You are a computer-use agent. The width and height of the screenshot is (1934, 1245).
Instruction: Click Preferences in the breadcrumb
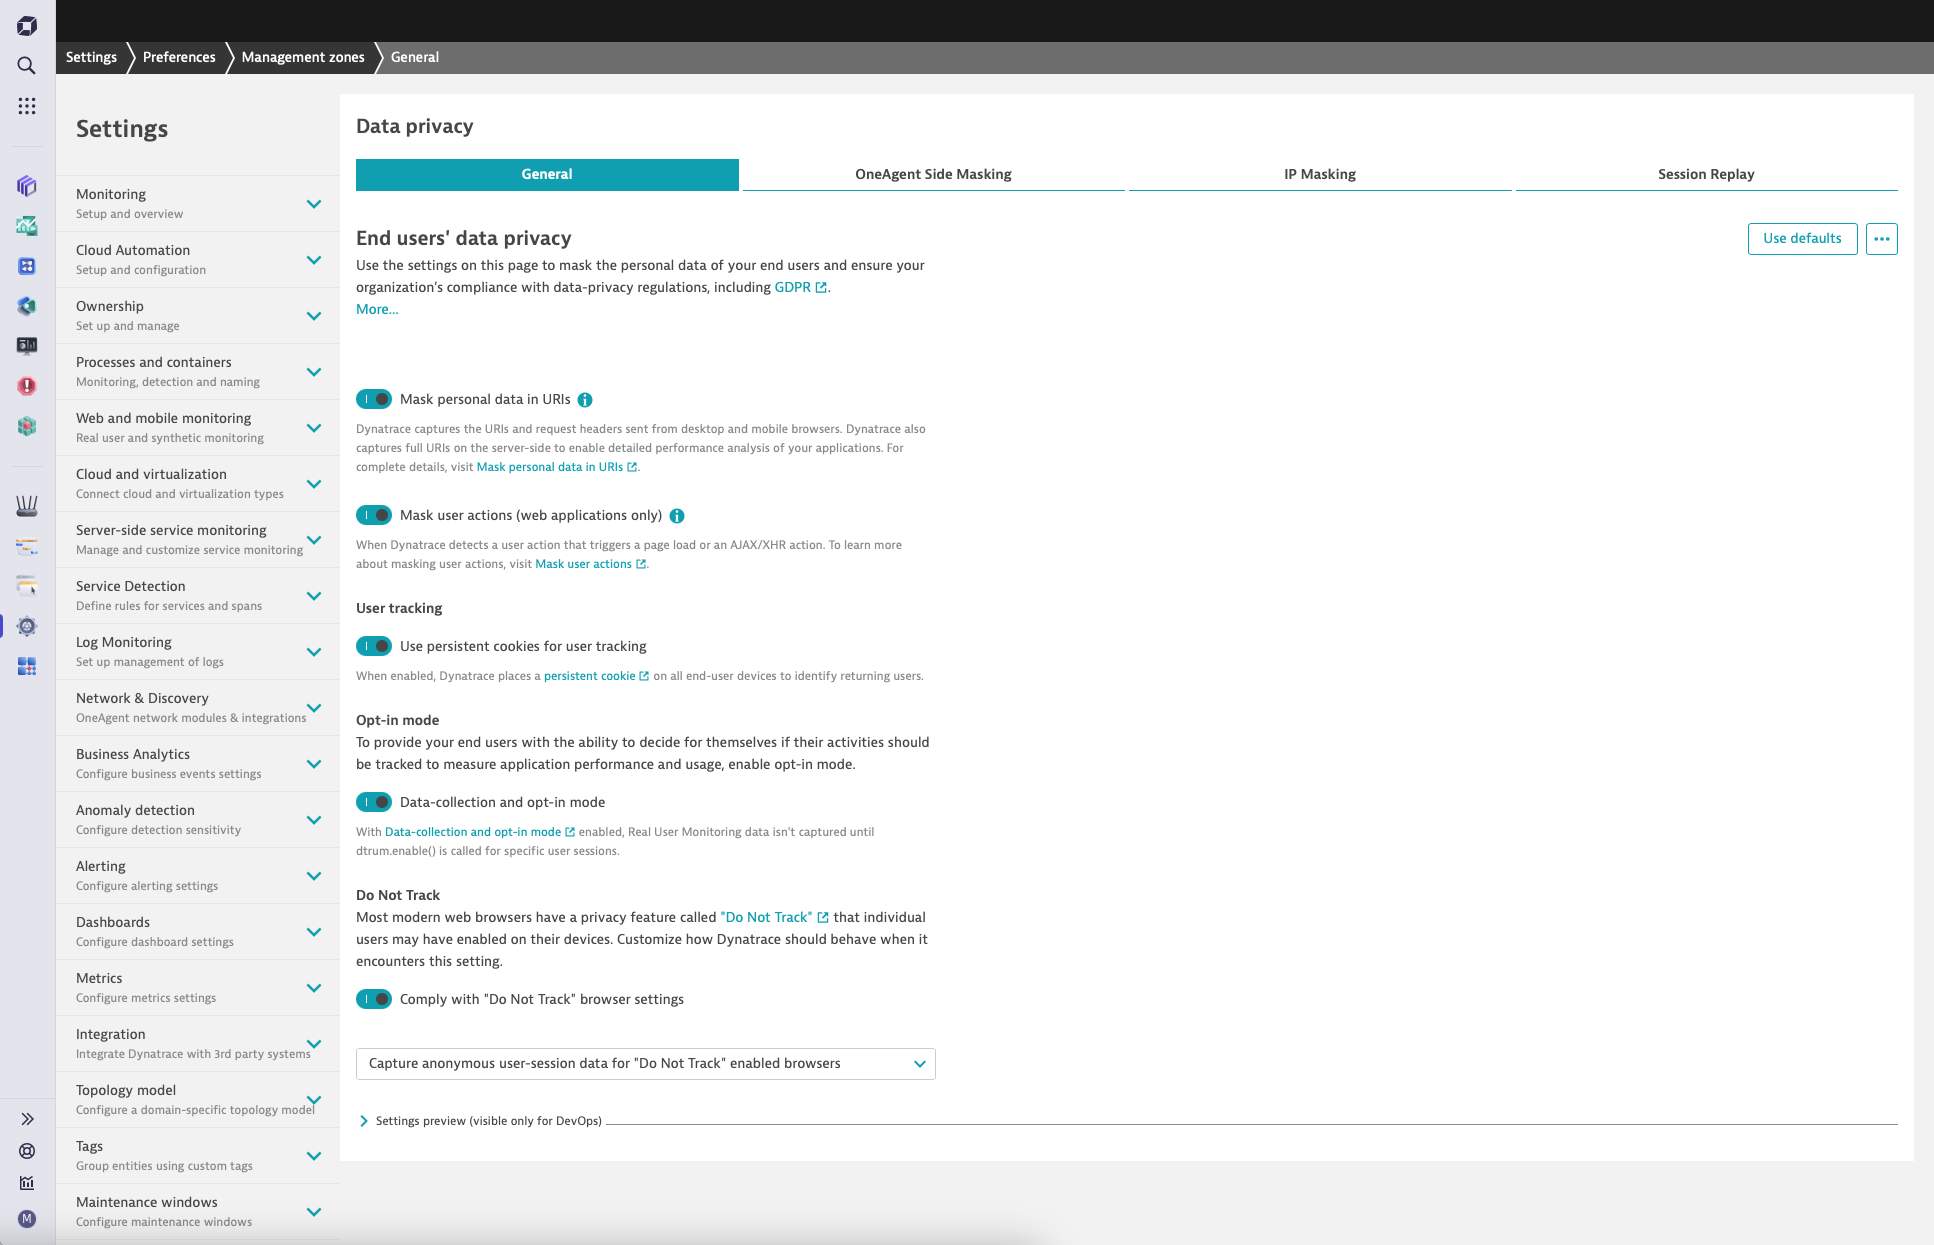(178, 57)
